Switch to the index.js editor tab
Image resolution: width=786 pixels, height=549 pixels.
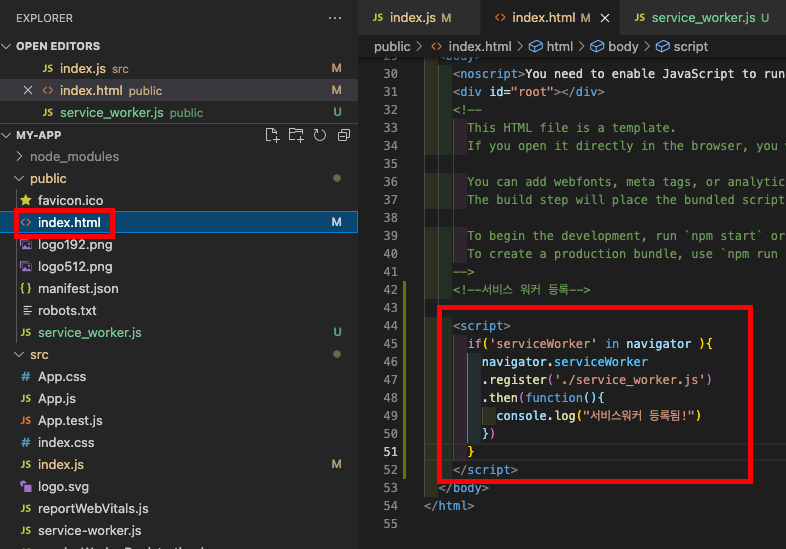[419, 18]
